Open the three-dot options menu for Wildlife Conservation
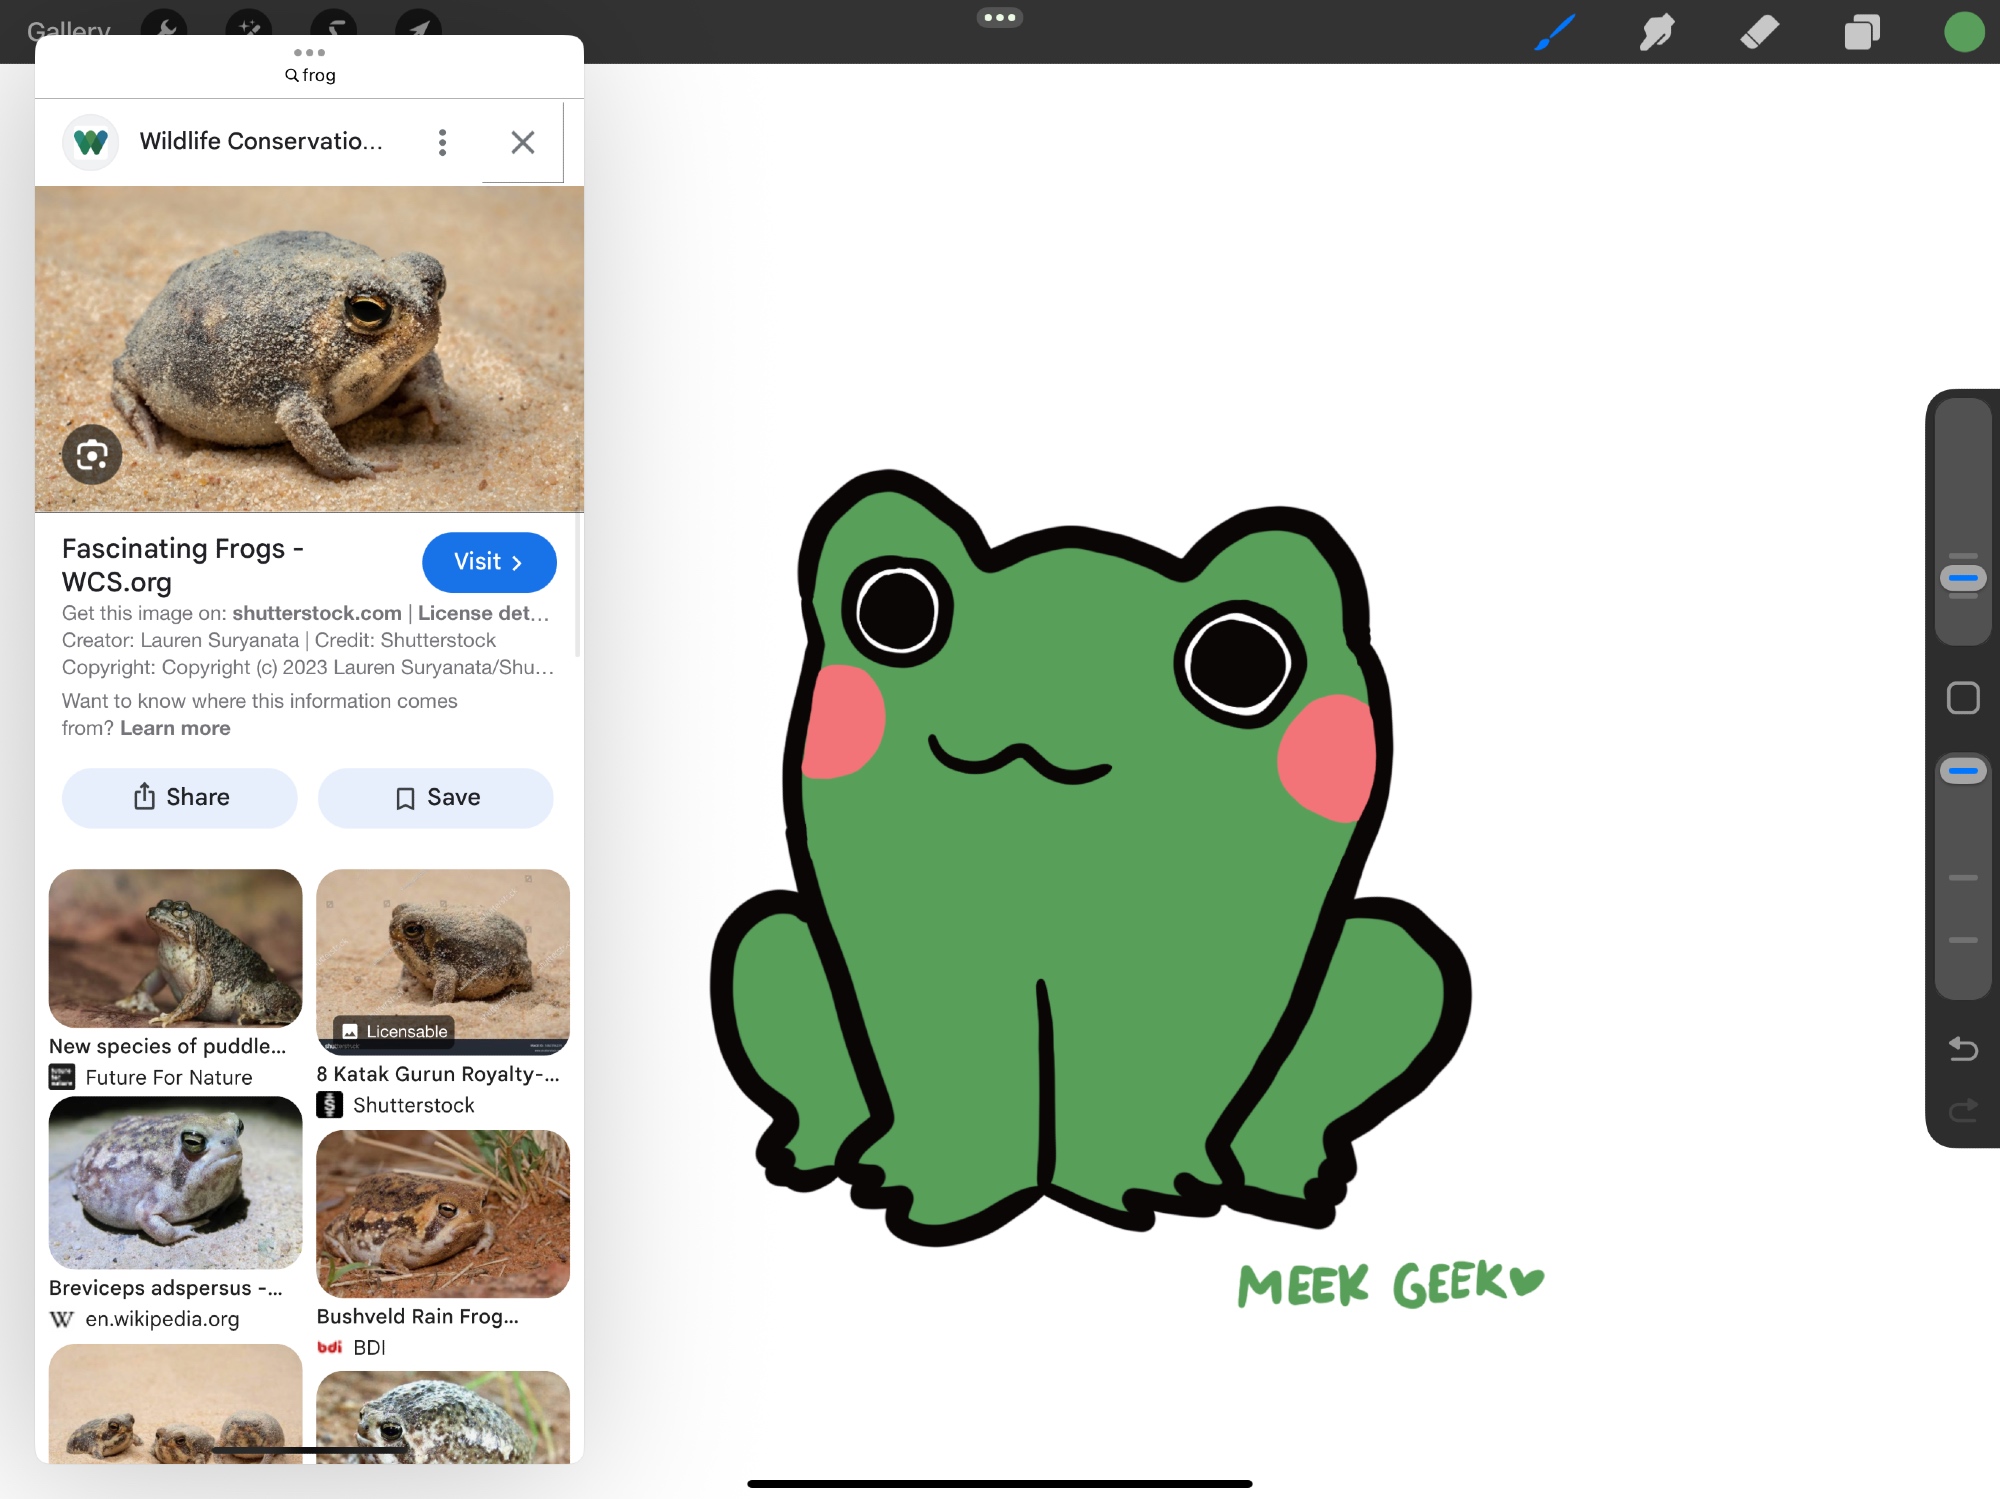This screenshot has height=1499, width=2000. [442, 142]
